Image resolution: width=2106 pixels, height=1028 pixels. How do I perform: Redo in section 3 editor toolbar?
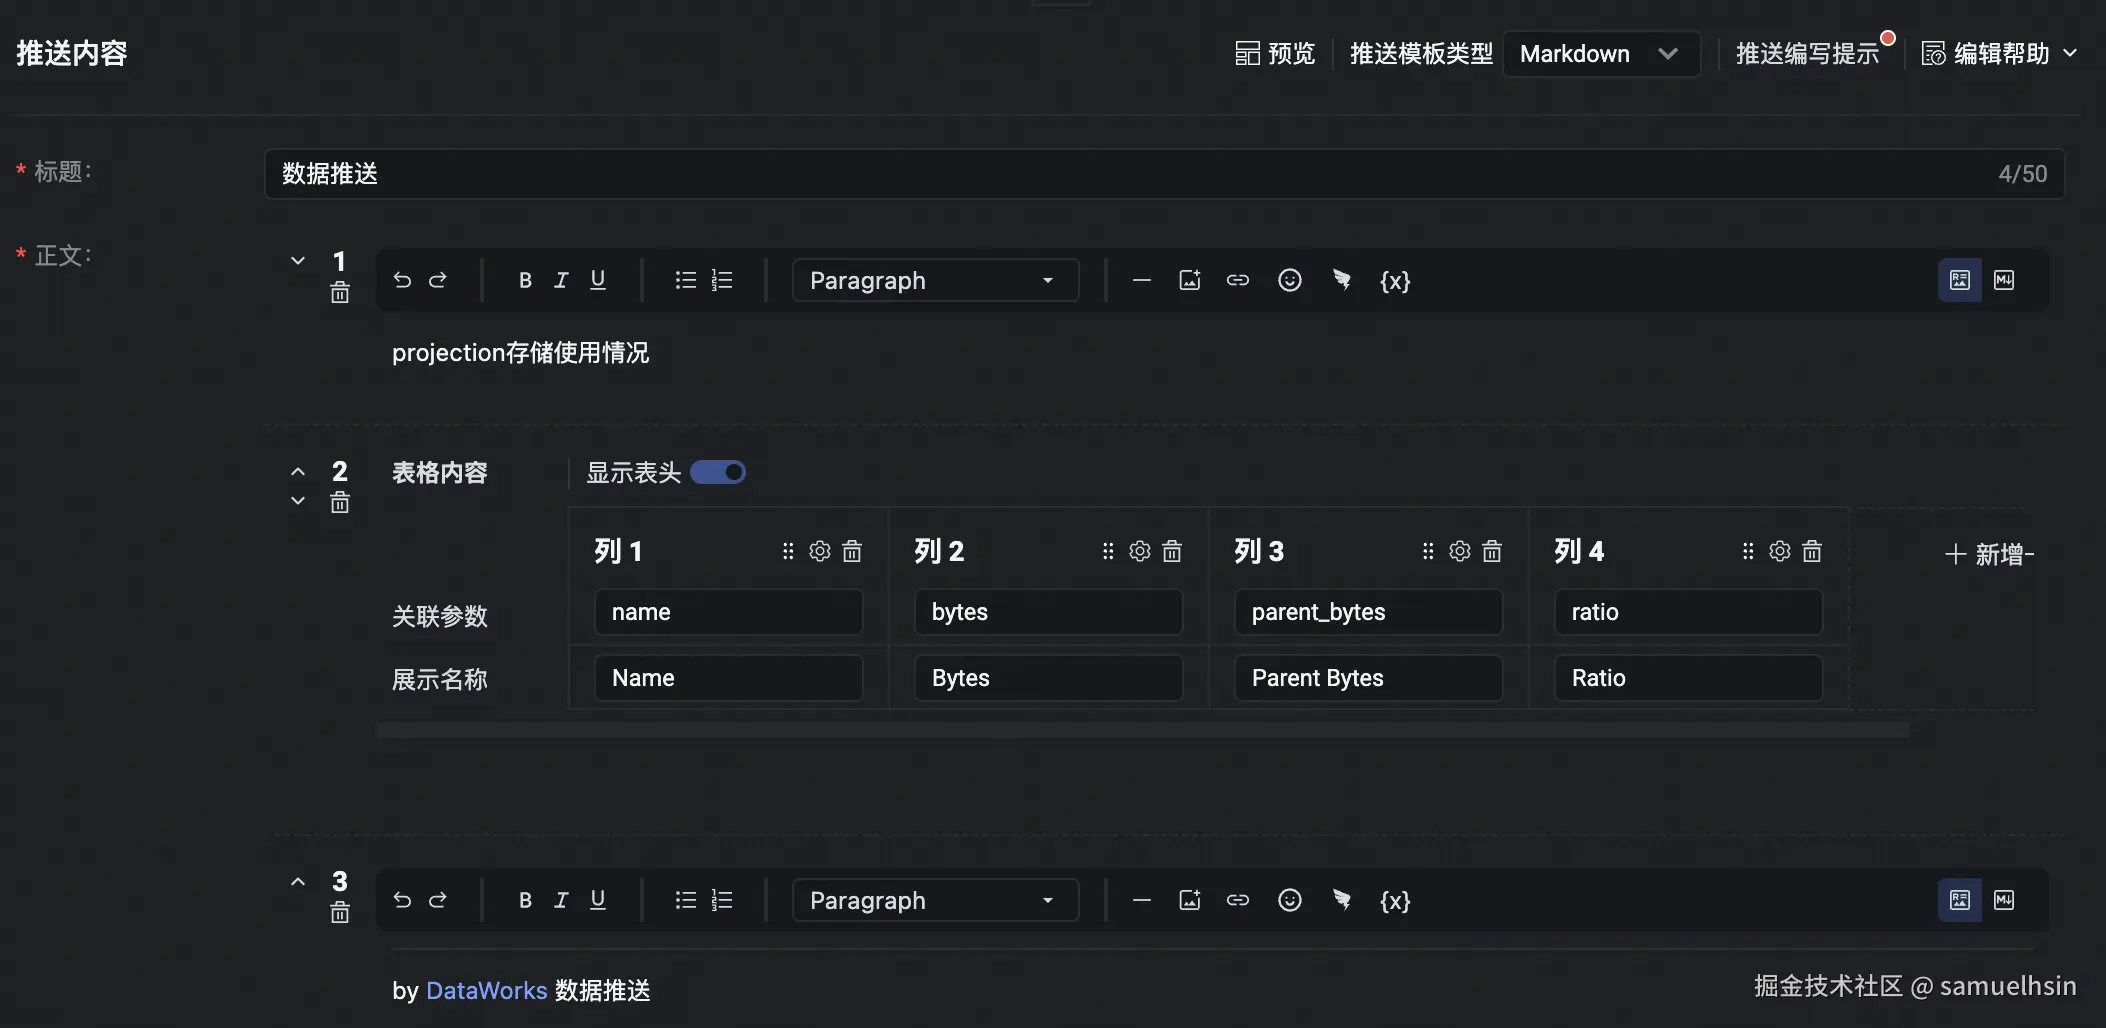coord(438,900)
